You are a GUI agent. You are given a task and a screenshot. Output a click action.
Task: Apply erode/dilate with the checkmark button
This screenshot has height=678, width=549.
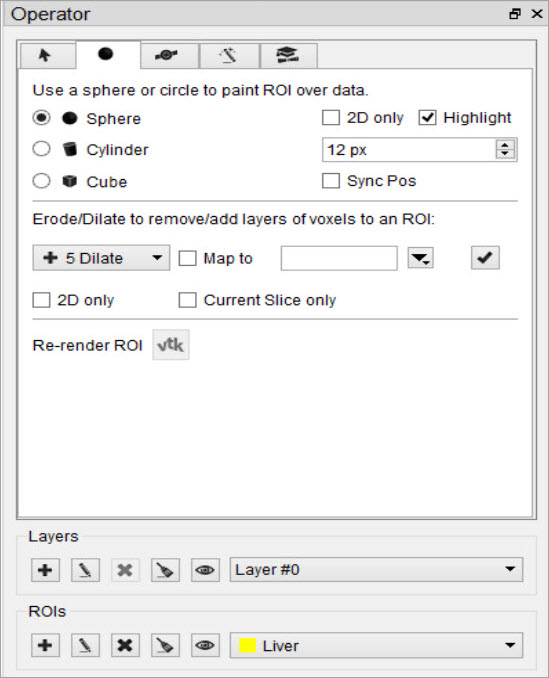485,258
